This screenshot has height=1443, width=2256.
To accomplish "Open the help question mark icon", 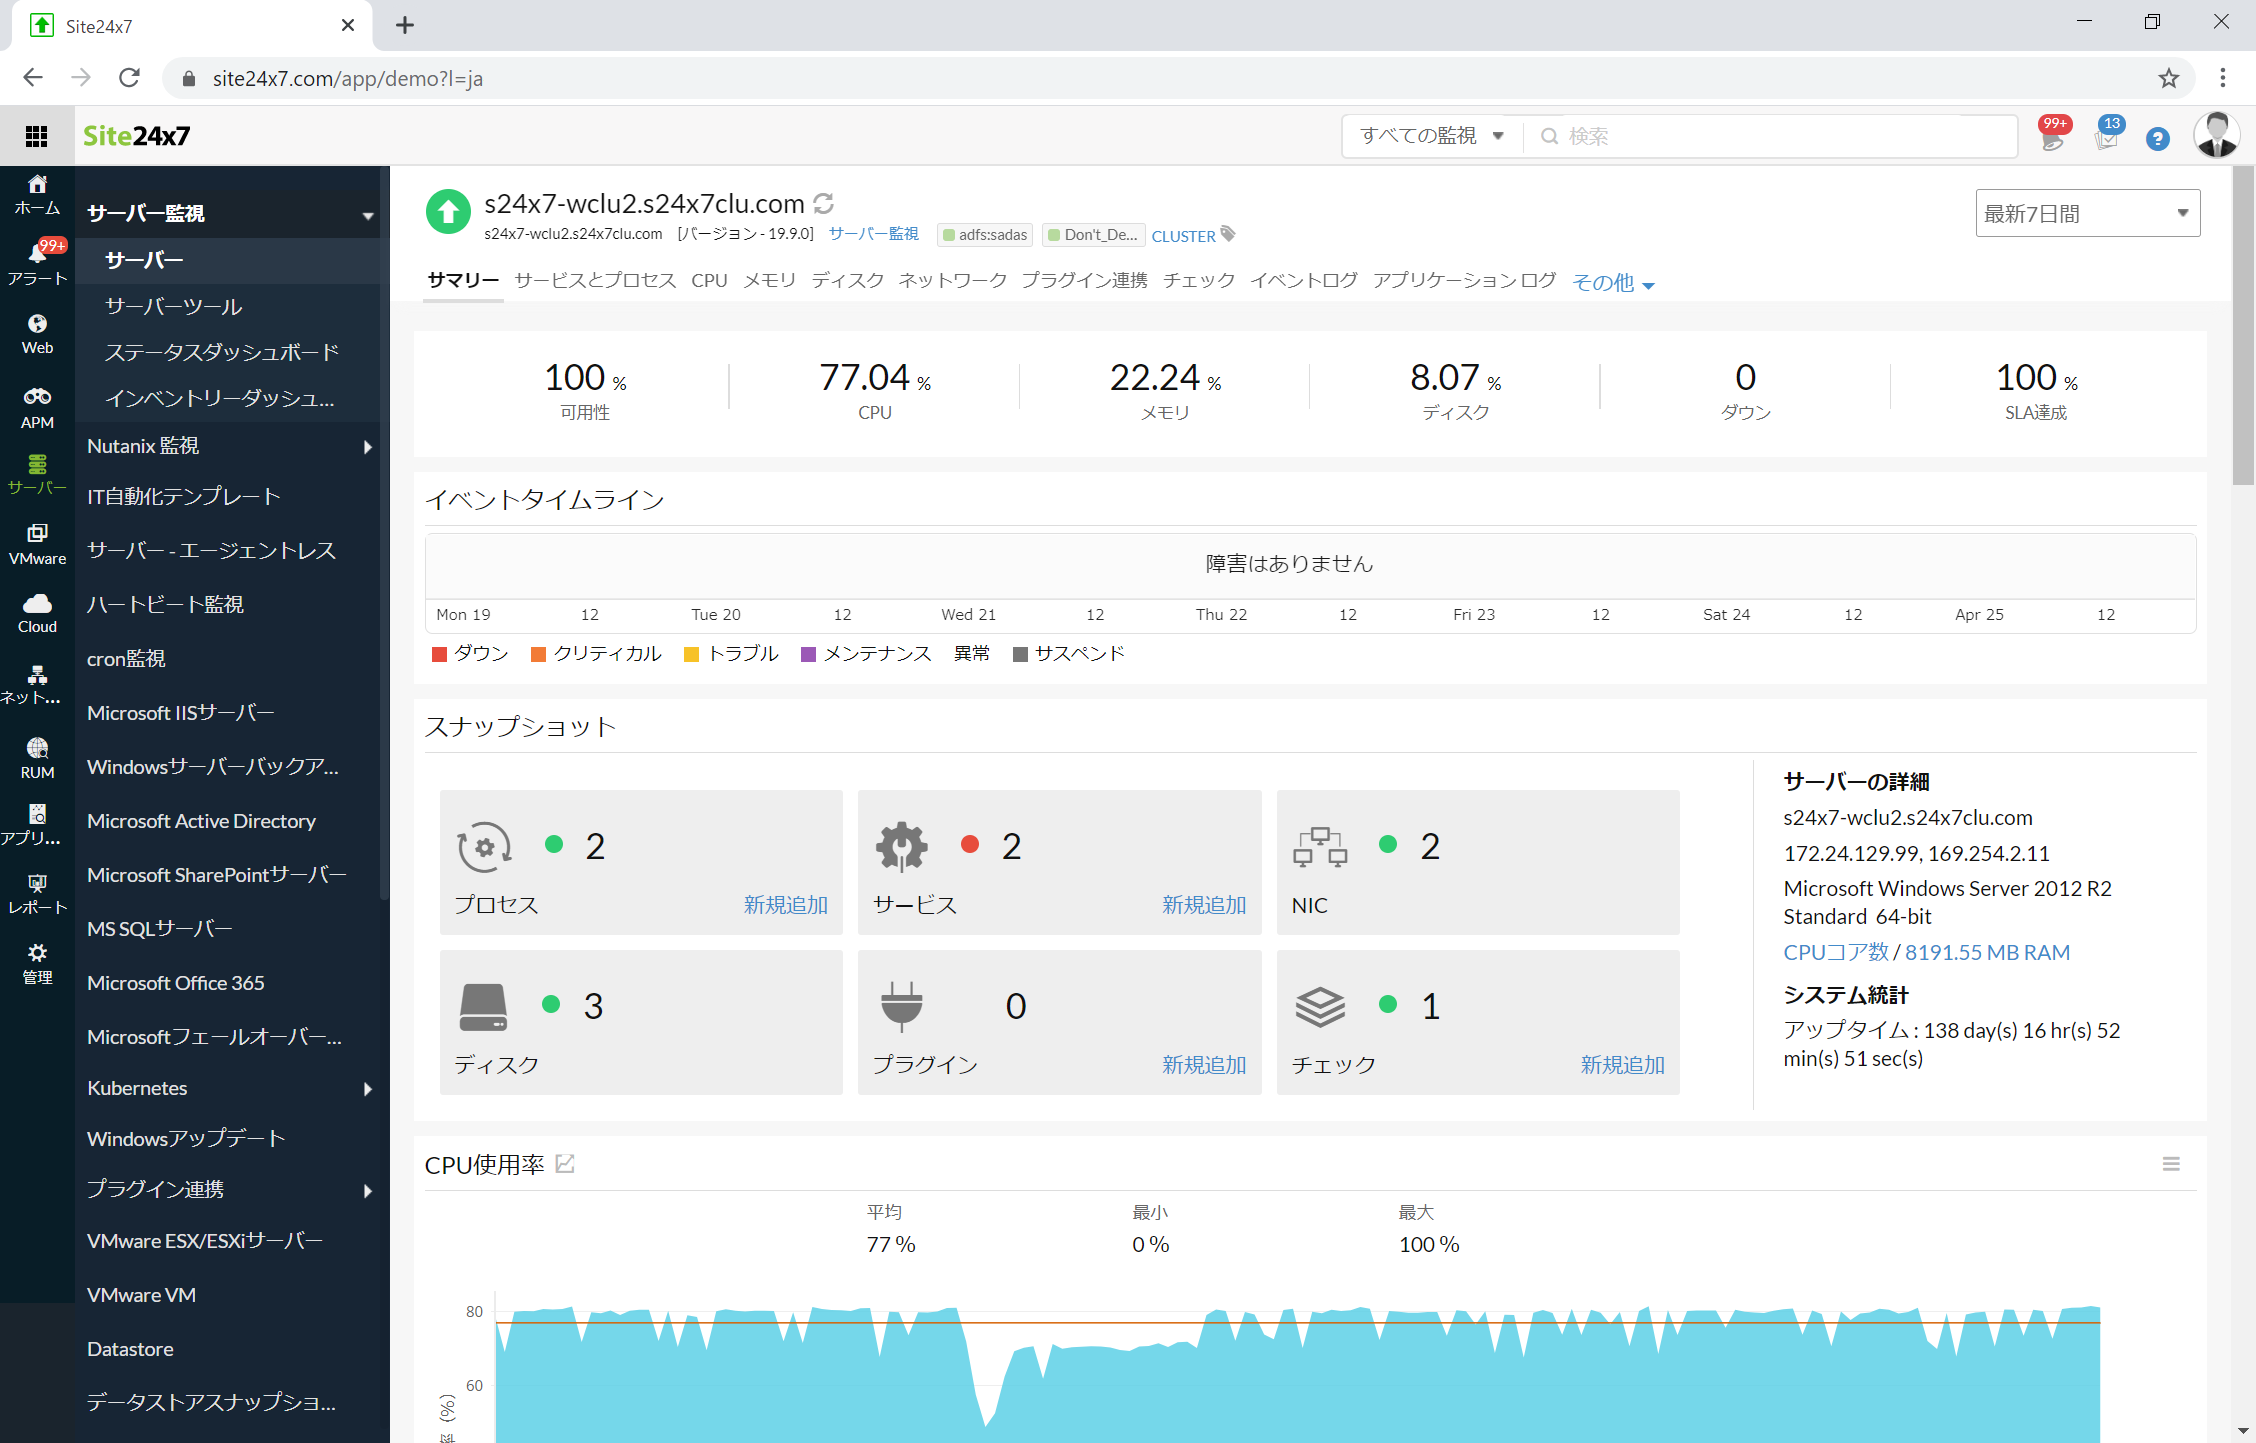I will [2157, 139].
